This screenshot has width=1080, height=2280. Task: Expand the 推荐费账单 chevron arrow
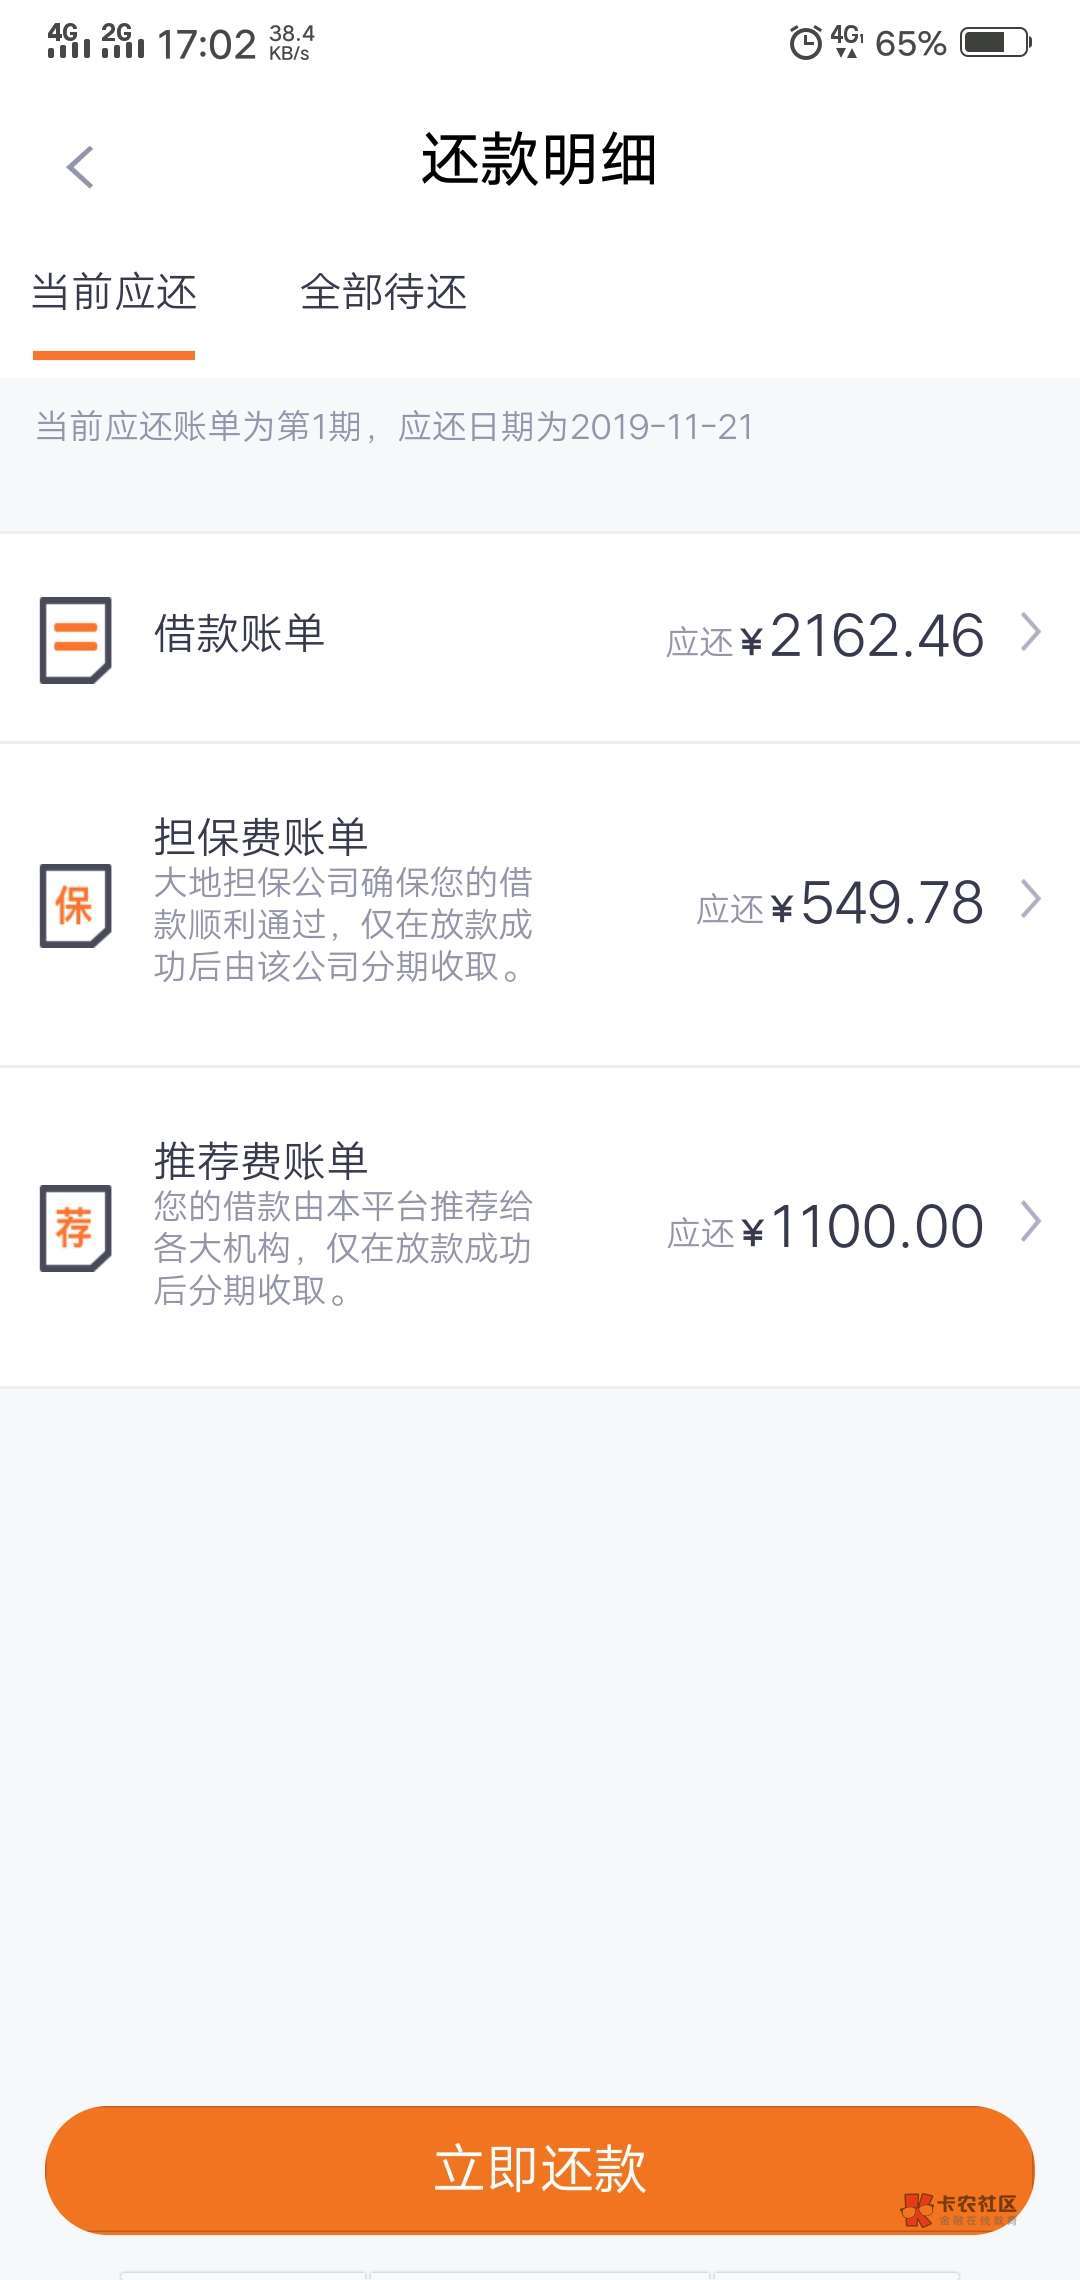(x=1031, y=1222)
